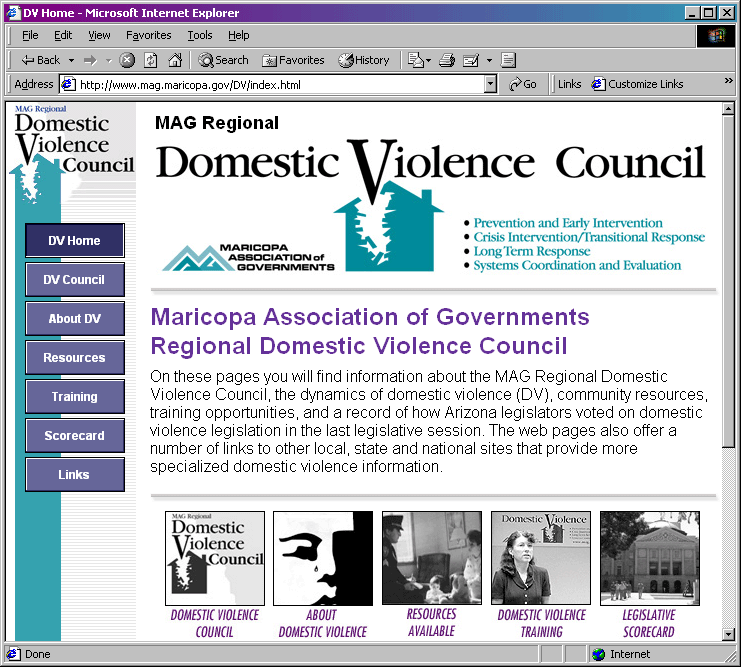Go to the browser Home icon

[175, 60]
